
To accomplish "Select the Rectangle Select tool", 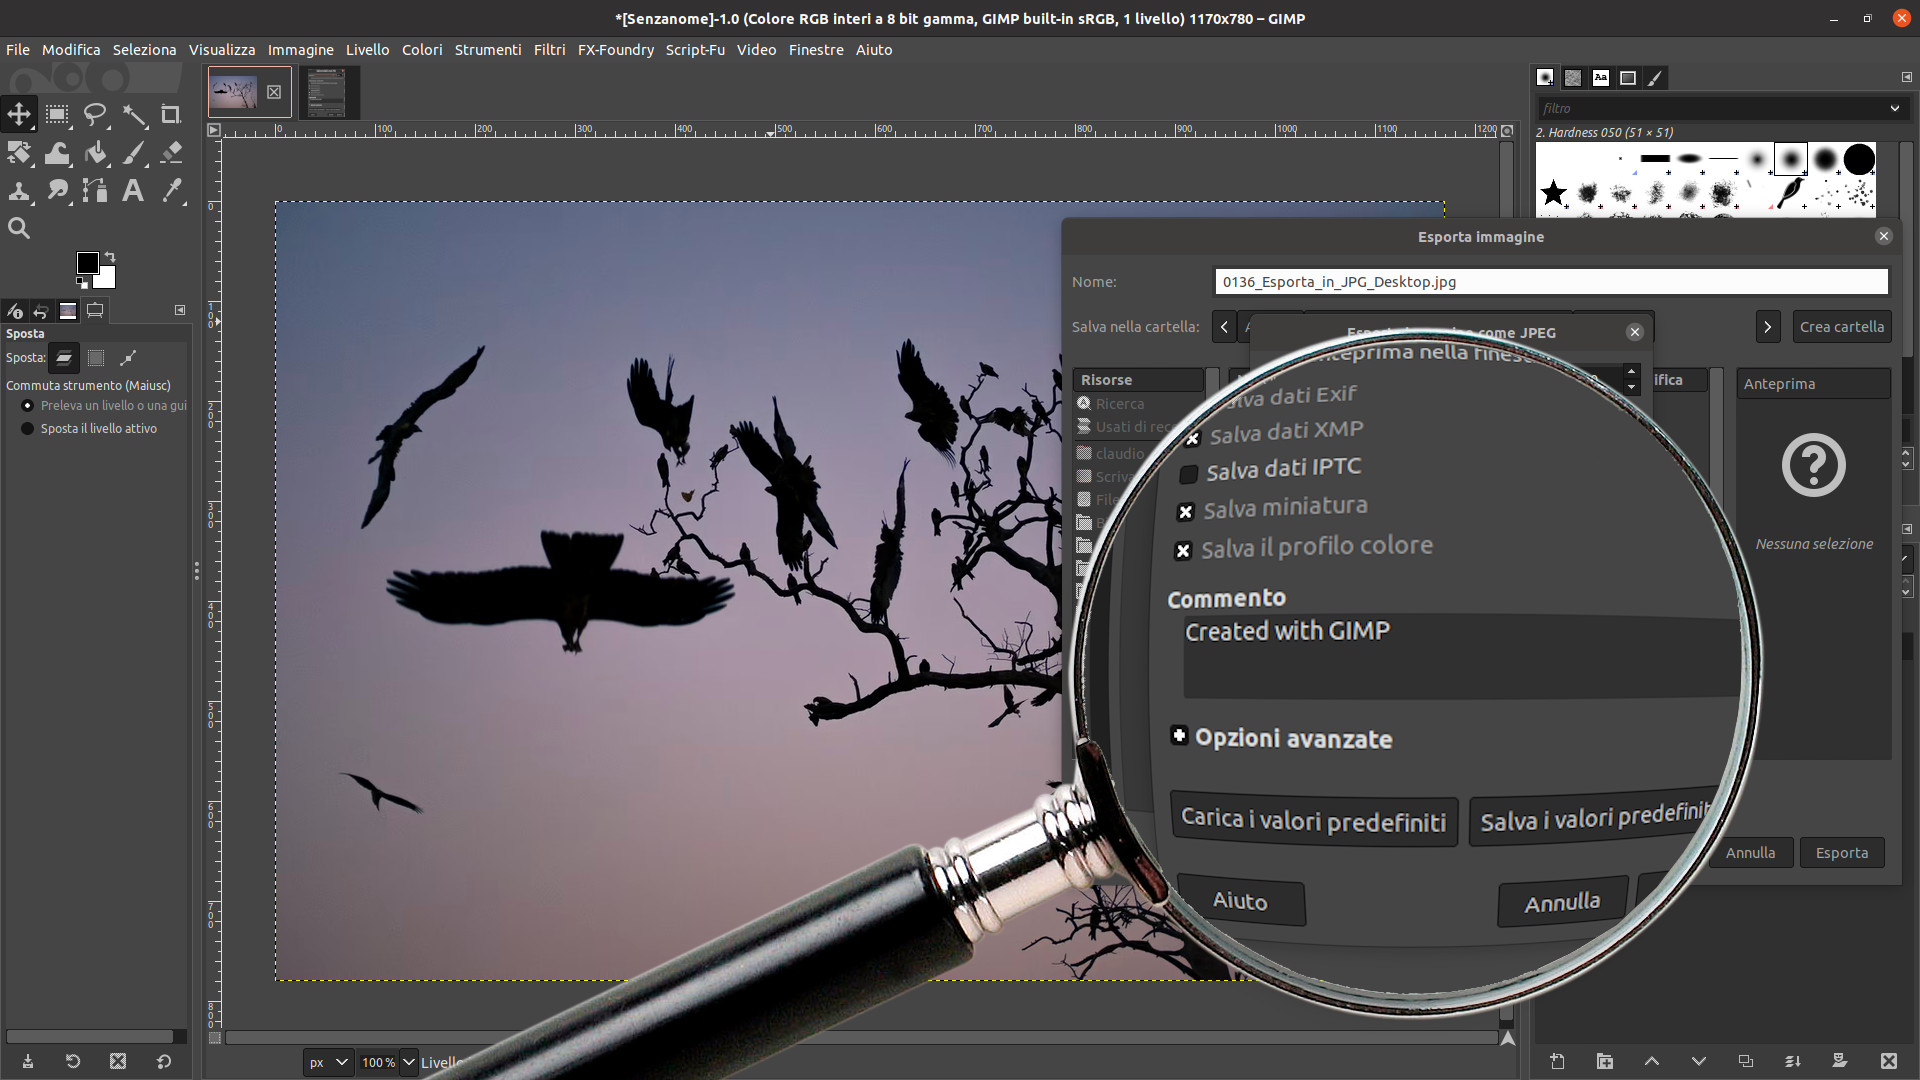I will pyautogui.click(x=57, y=114).
